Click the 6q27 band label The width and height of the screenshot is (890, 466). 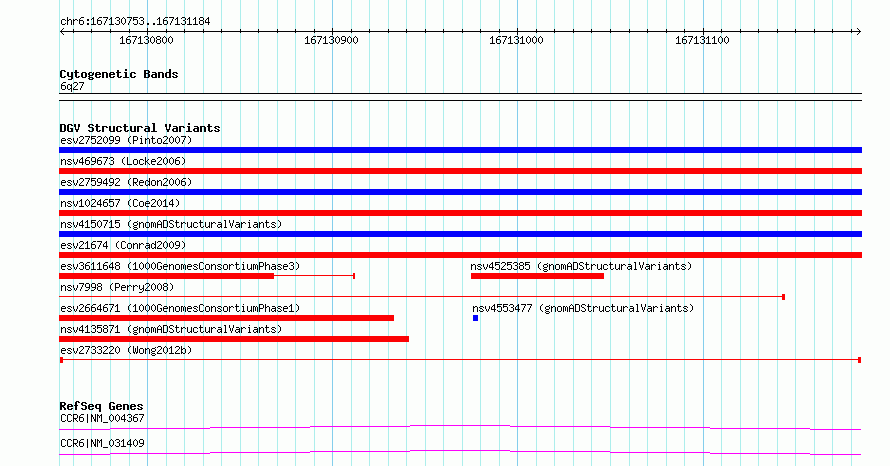(x=72, y=86)
